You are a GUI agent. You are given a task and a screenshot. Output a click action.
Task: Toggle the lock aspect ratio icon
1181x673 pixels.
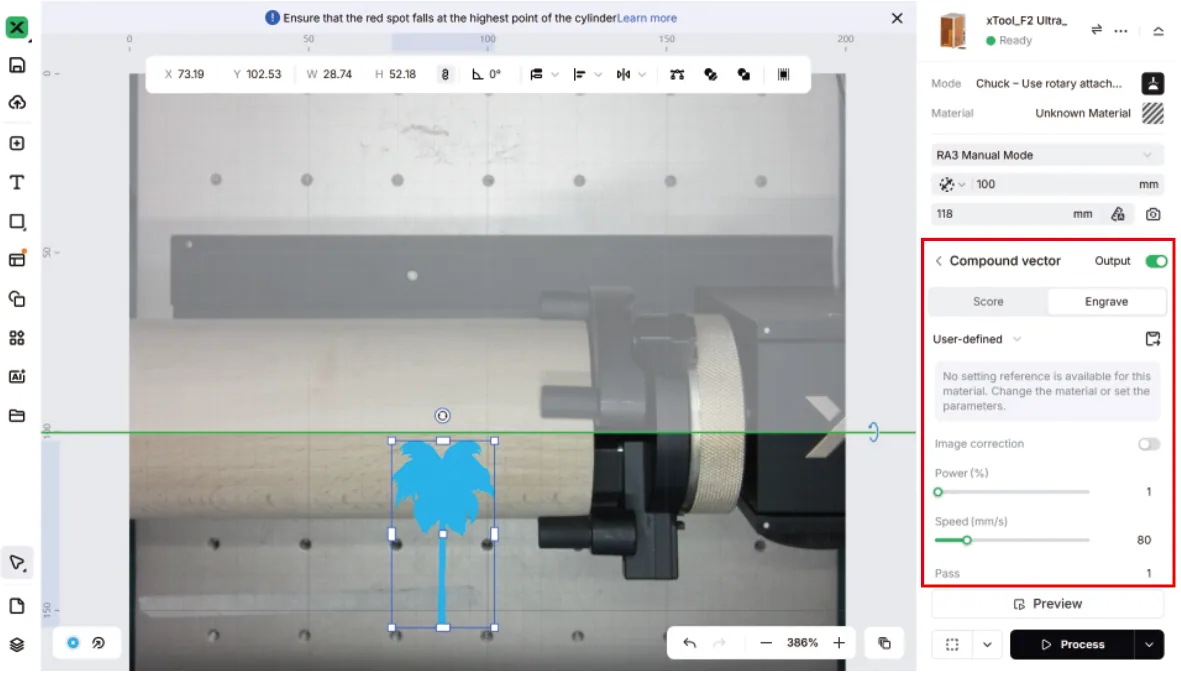coord(445,74)
